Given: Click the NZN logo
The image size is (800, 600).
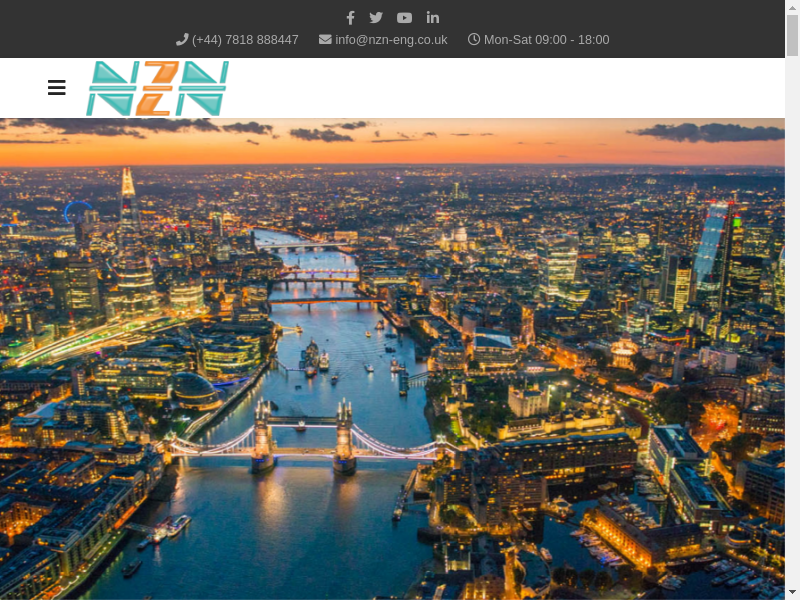Looking at the screenshot, I should coord(157,88).
